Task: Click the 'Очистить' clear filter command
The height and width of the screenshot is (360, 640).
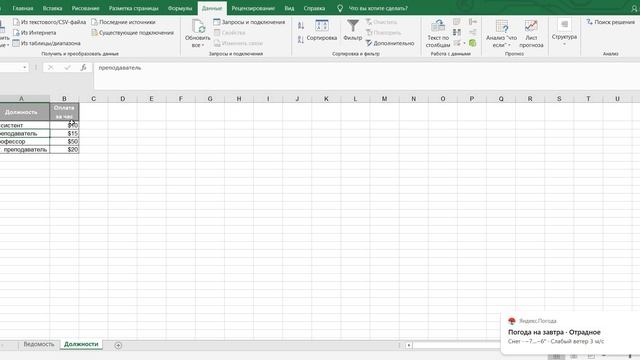Action: (x=381, y=22)
